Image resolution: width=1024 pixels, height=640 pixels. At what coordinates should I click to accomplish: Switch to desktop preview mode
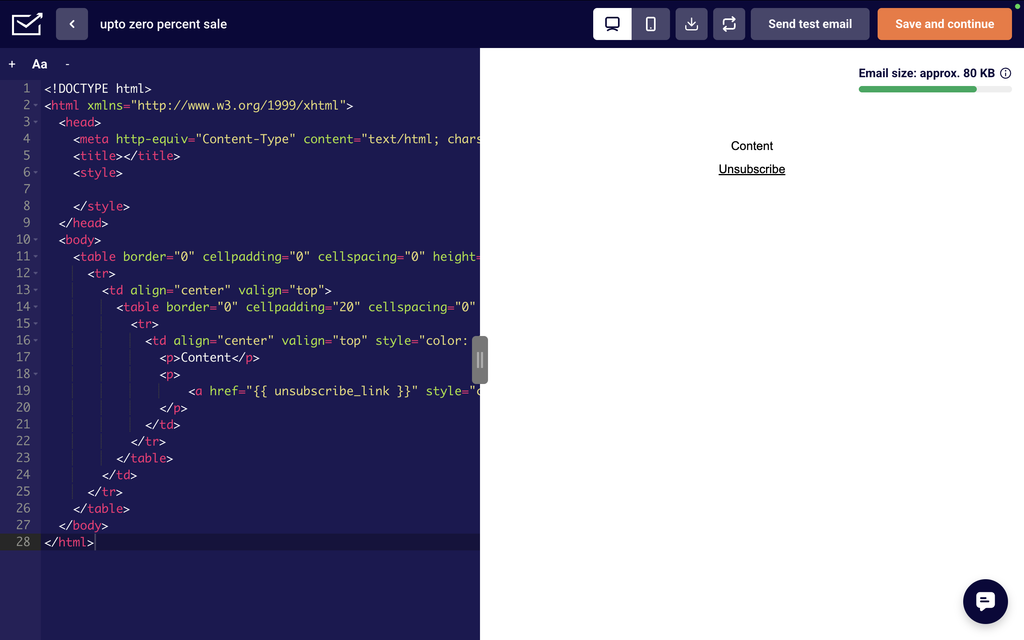click(x=612, y=24)
